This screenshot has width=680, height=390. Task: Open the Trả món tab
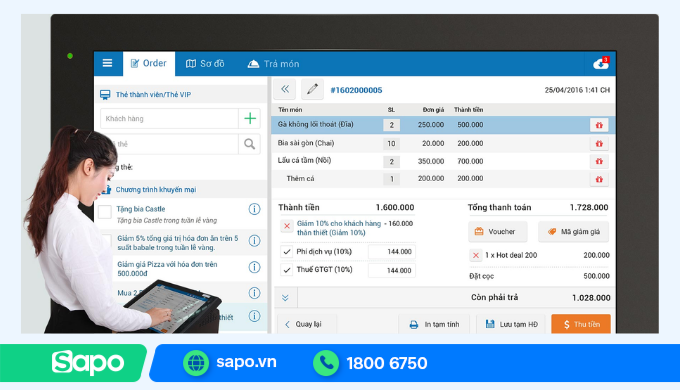273,64
